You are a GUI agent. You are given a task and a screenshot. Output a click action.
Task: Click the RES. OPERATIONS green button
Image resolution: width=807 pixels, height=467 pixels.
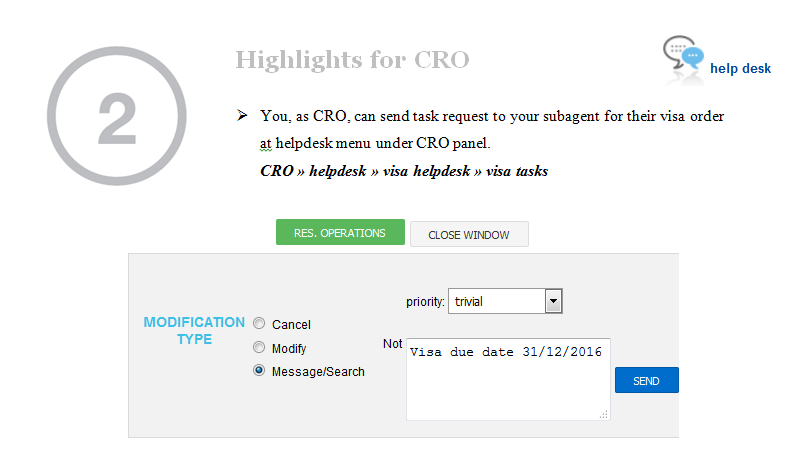coord(340,232)
